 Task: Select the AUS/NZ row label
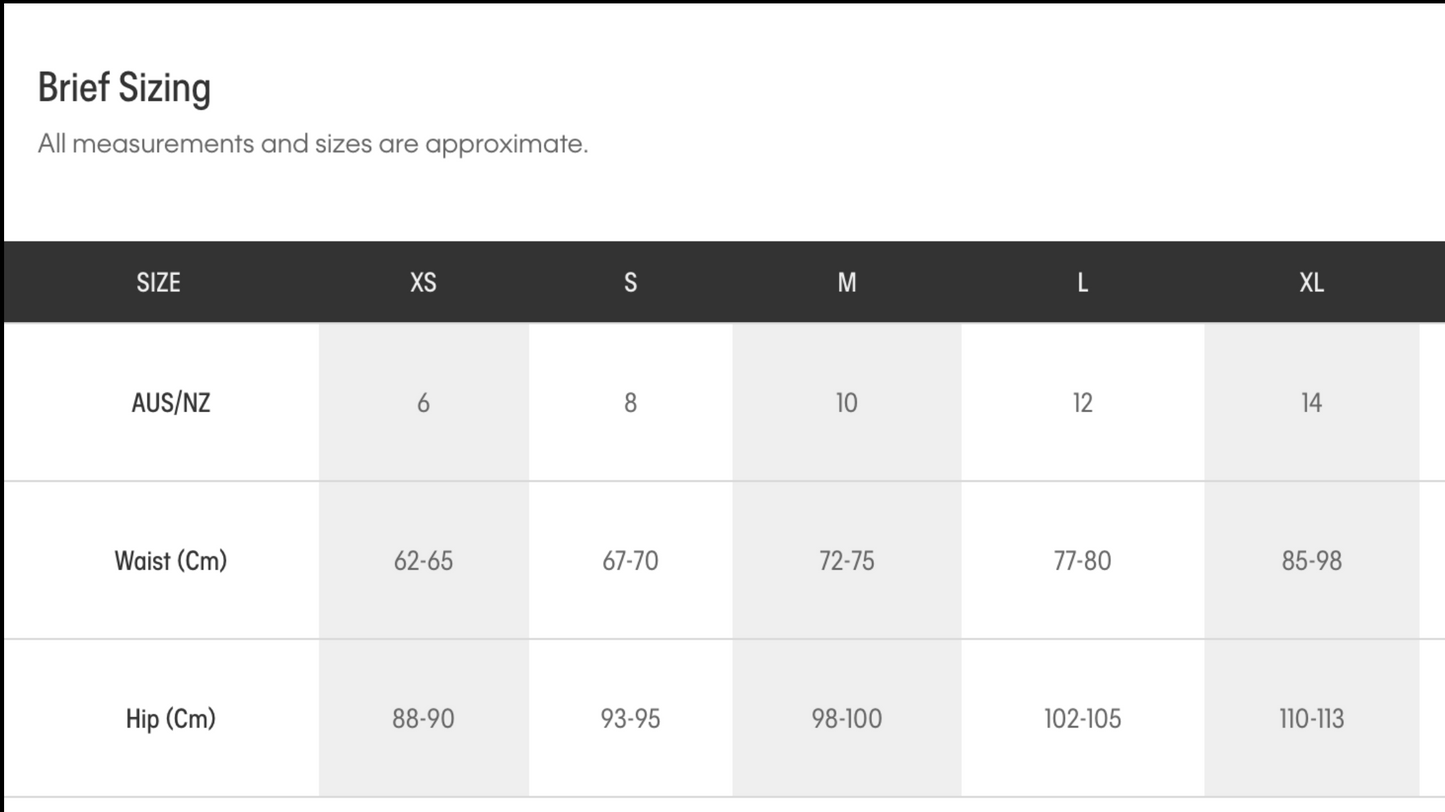pos(171,403)
